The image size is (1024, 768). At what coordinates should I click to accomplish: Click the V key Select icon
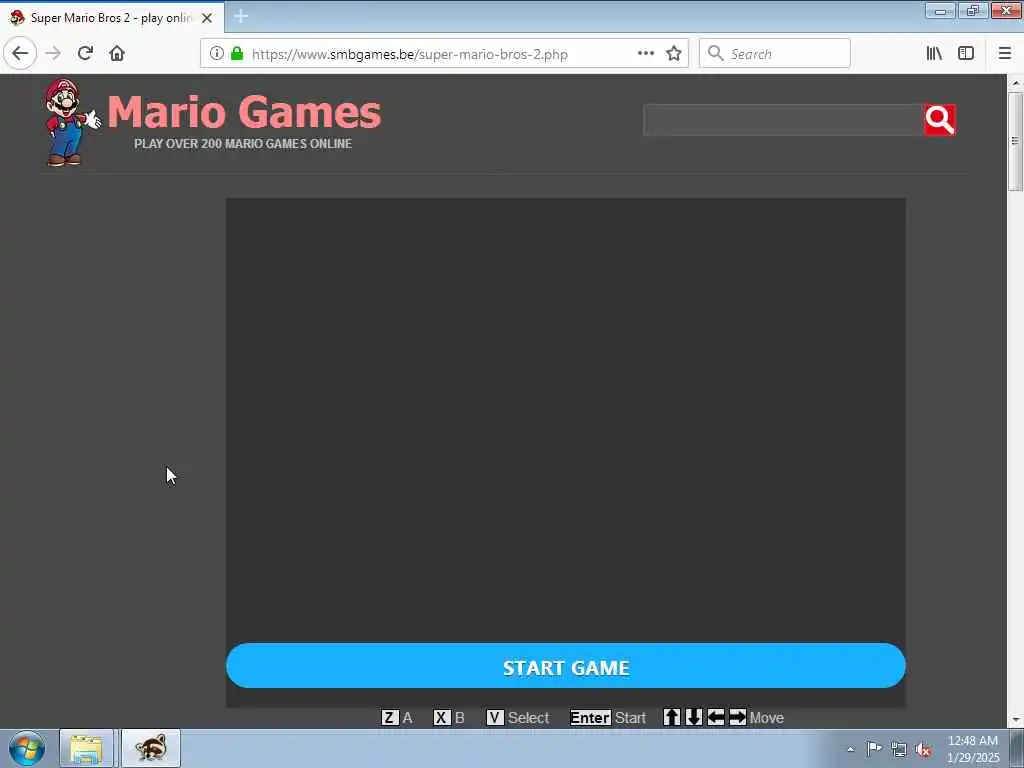point(494,718)
